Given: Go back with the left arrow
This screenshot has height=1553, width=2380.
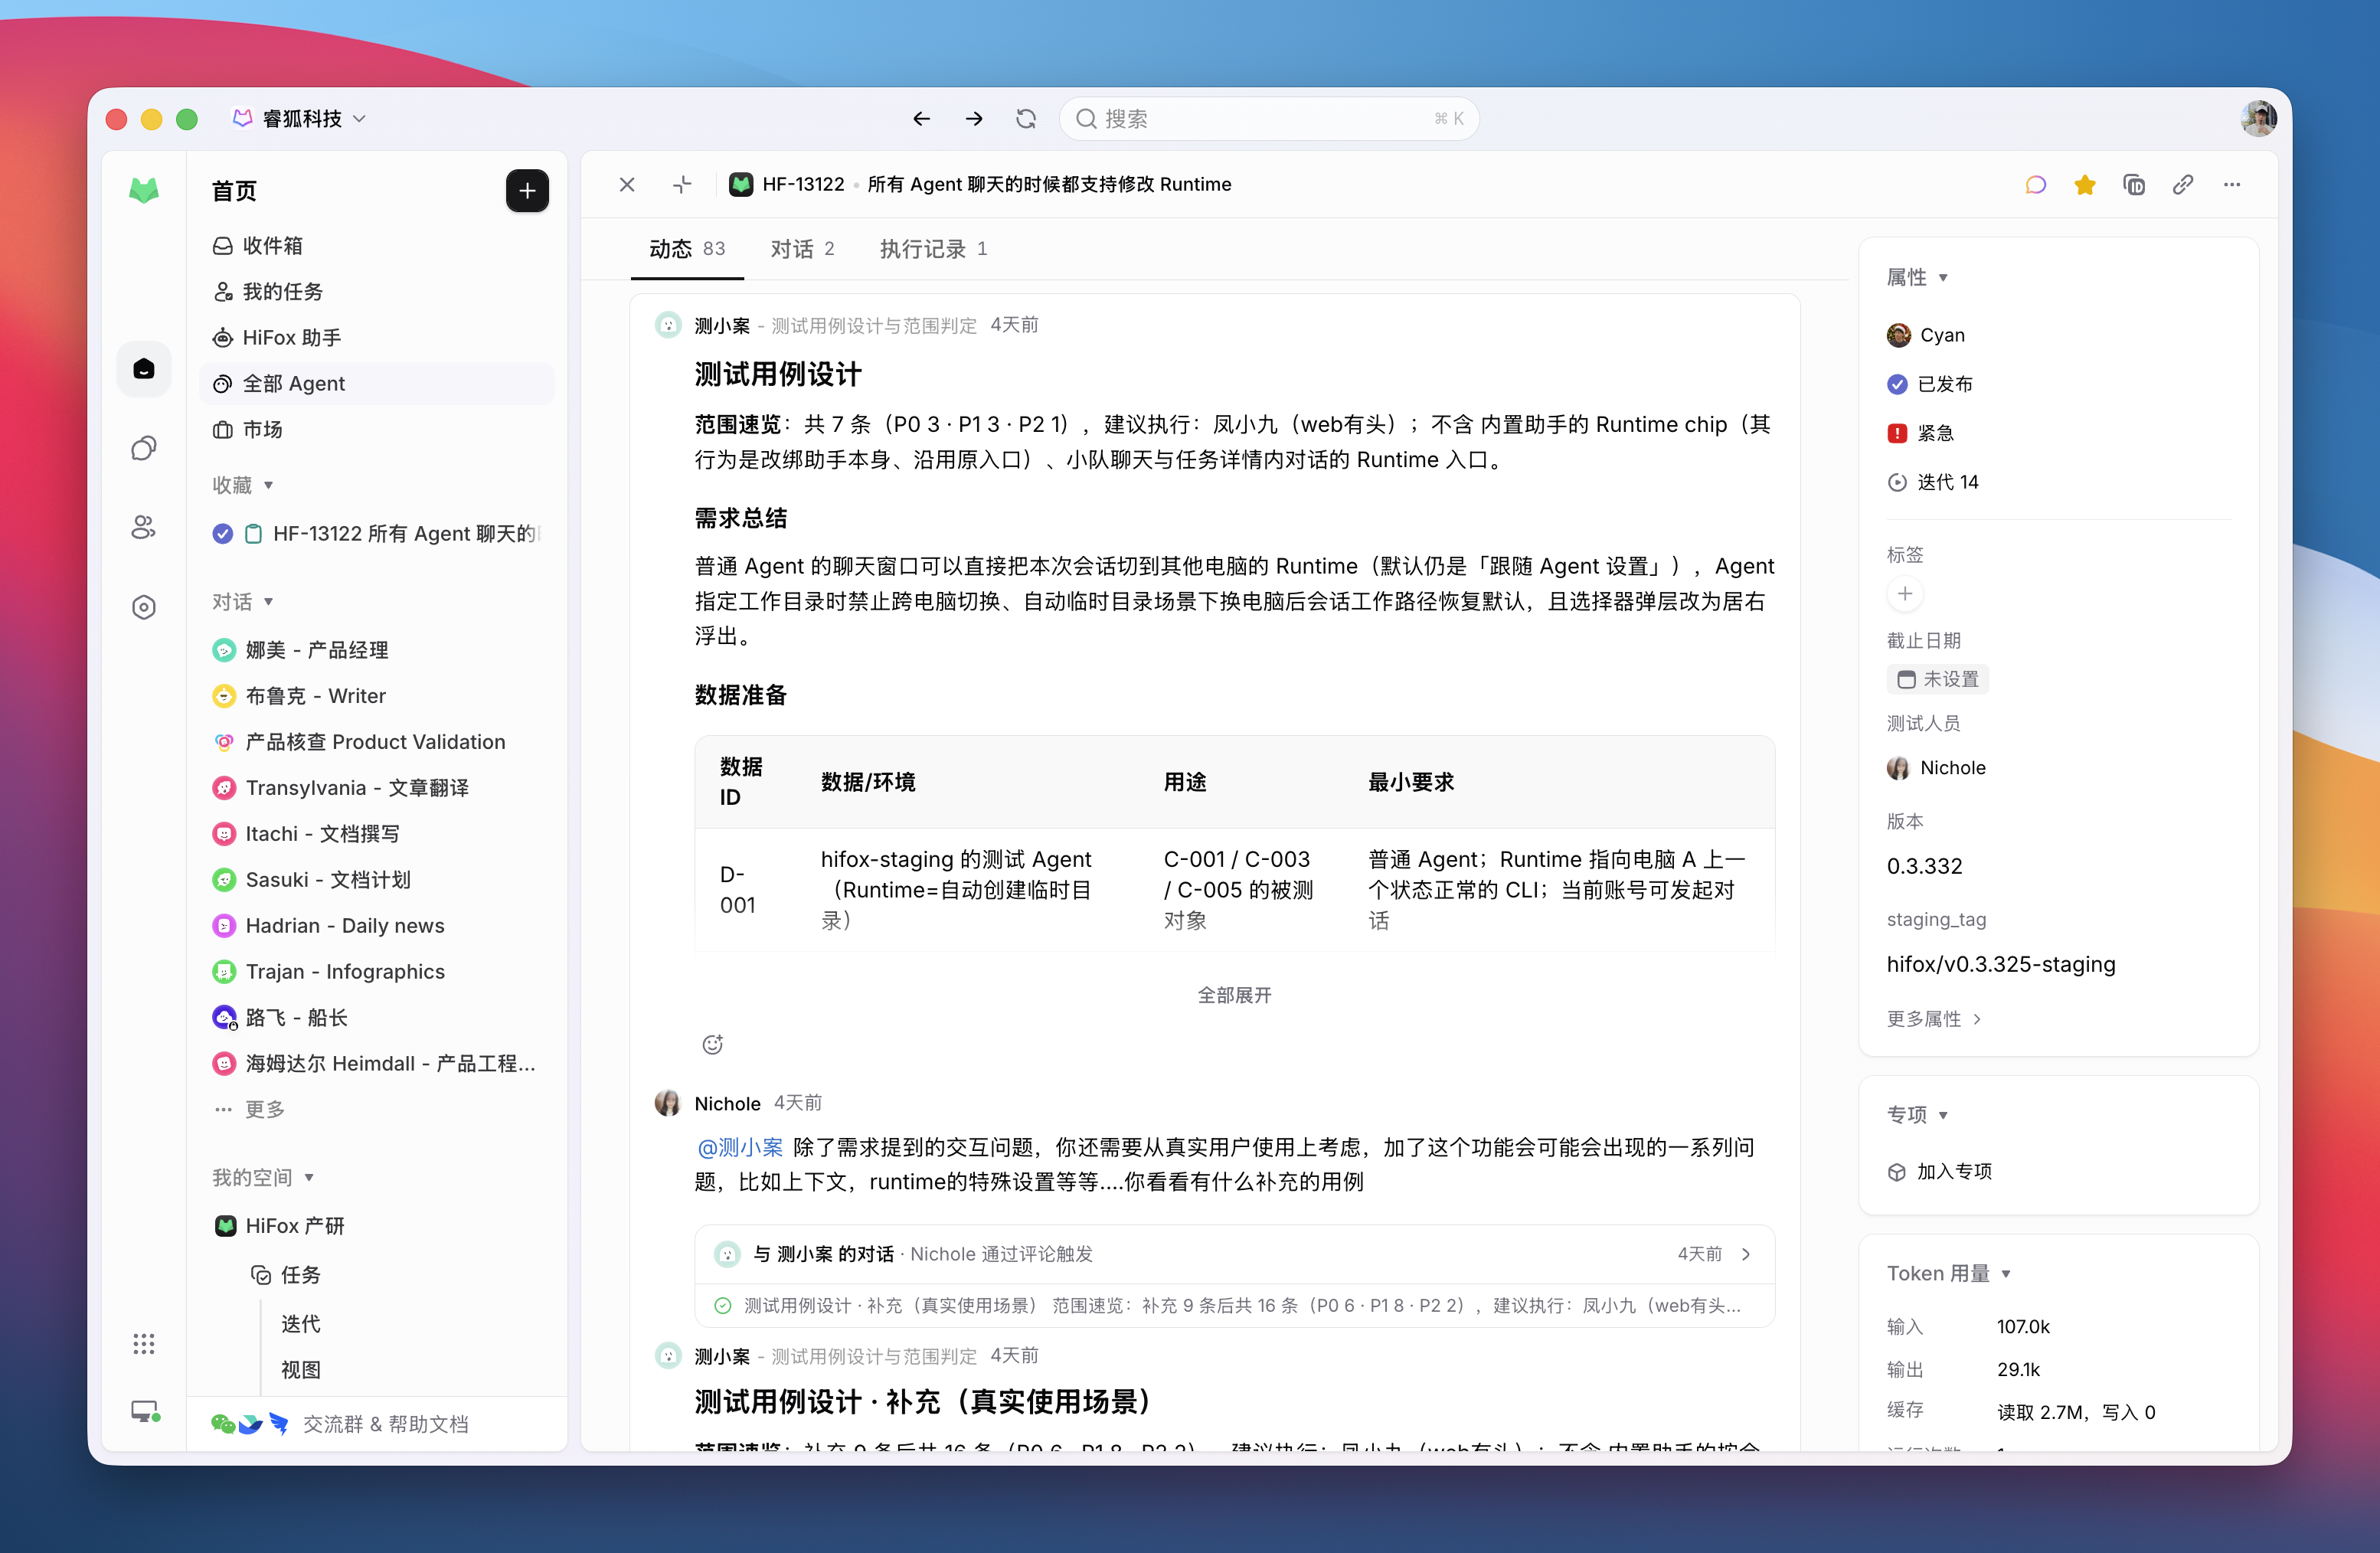Looking at the screenshot, I should pos(921,119).
